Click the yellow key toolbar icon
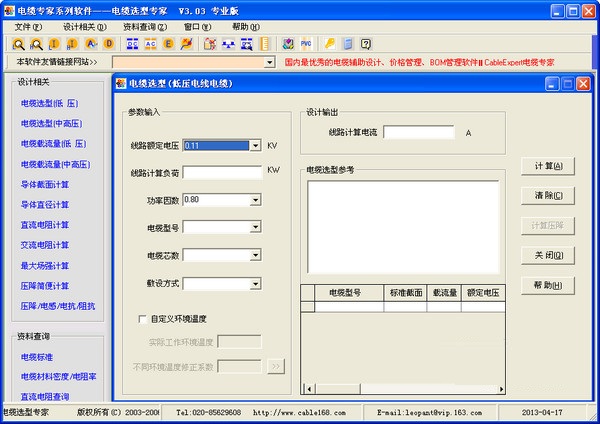This screenshot has width=600, height=424. [x=329, y=44]
